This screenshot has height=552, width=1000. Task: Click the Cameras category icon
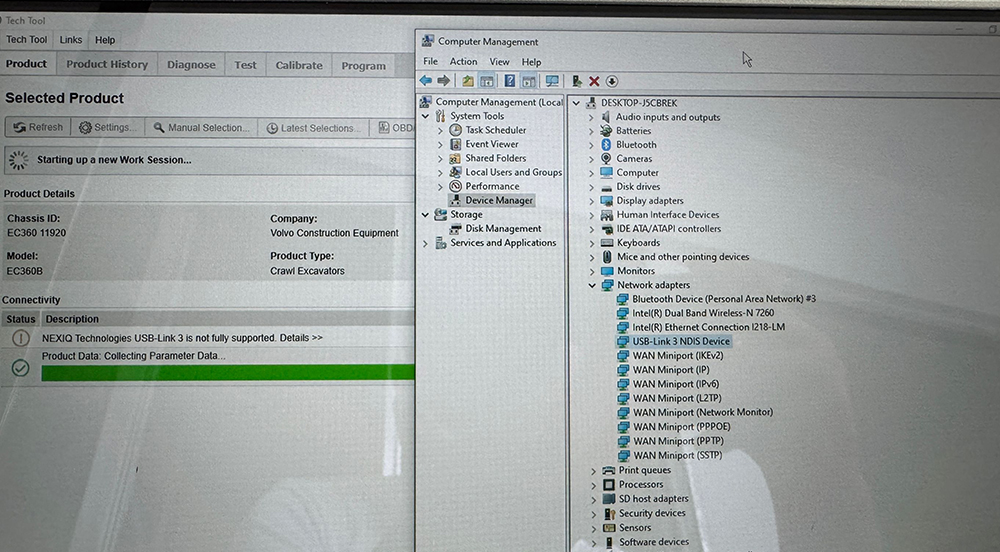[607, 159]
